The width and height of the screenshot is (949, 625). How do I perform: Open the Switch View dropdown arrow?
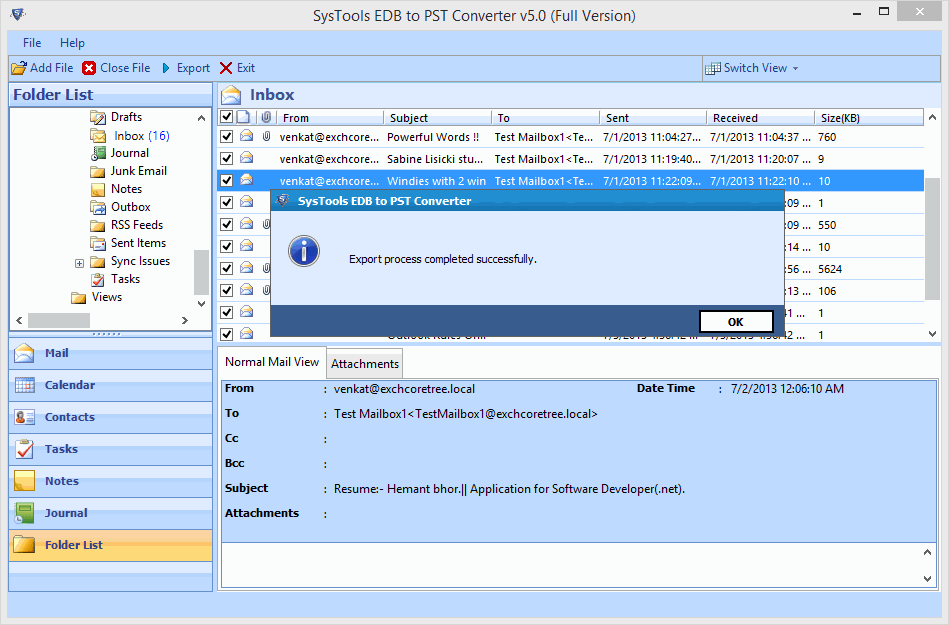tap(795, 68)
